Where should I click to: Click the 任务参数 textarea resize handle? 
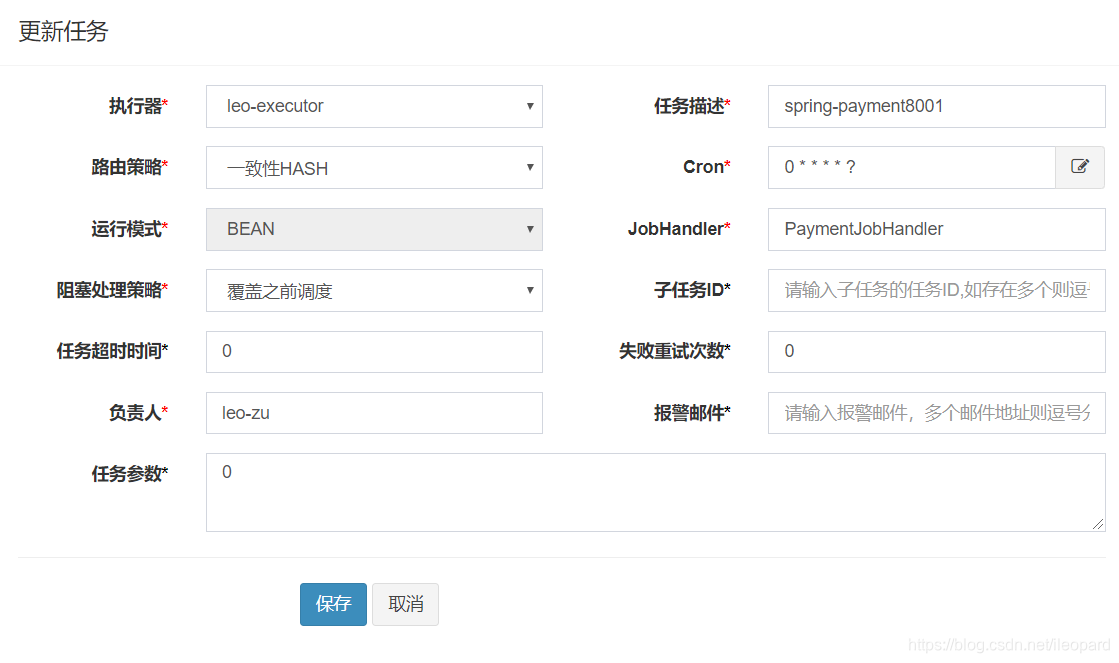[x=1098, y=525]
